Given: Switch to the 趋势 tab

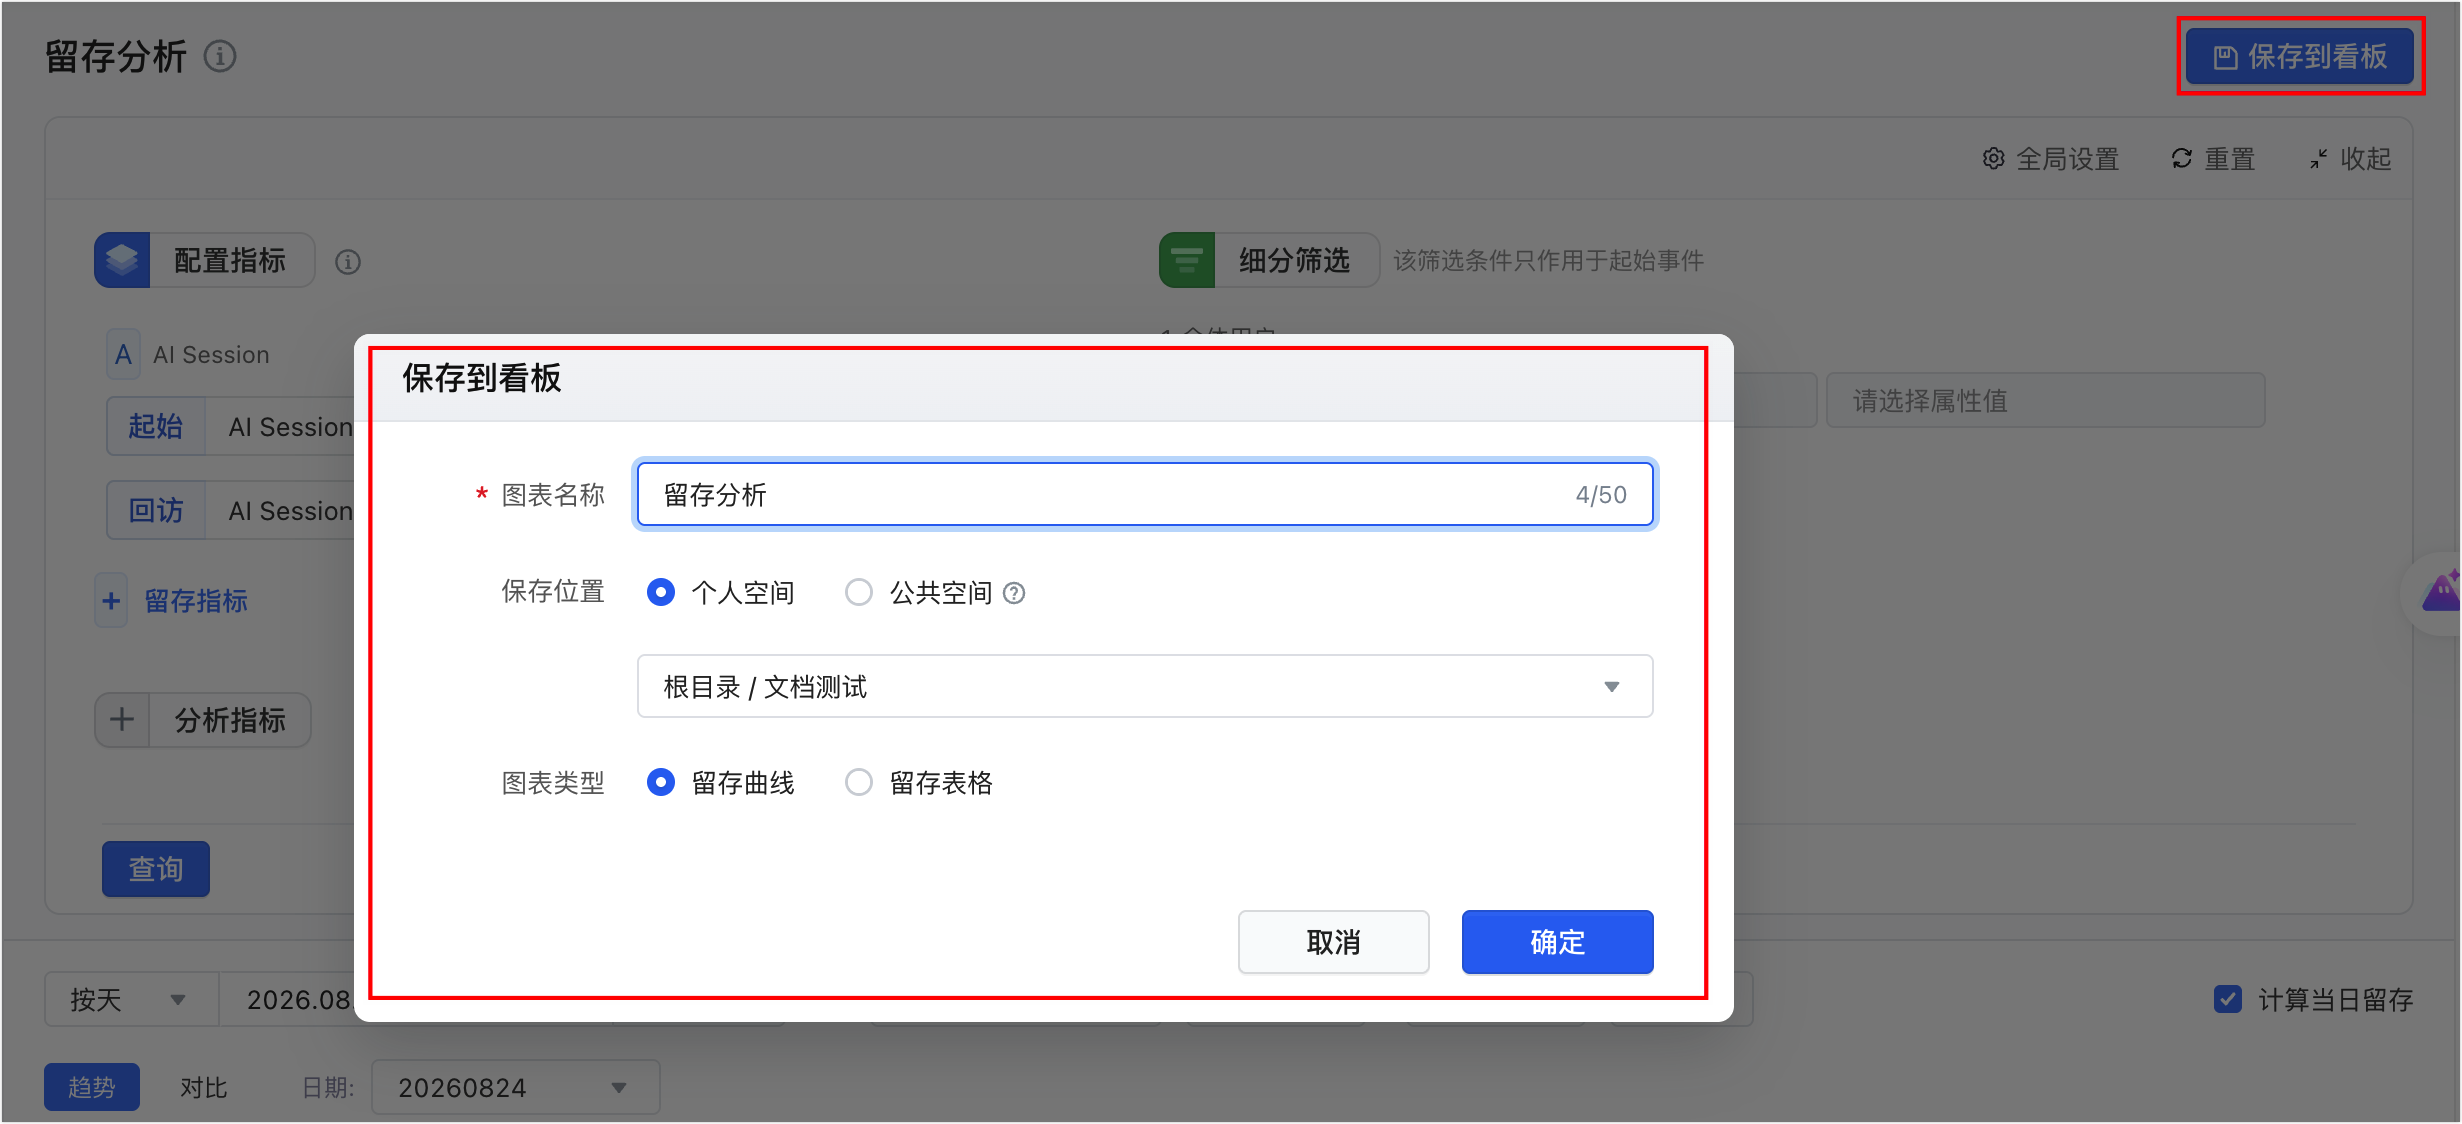Looking at the screenshot, I should pyautogui.click(x=92, y=1087).
